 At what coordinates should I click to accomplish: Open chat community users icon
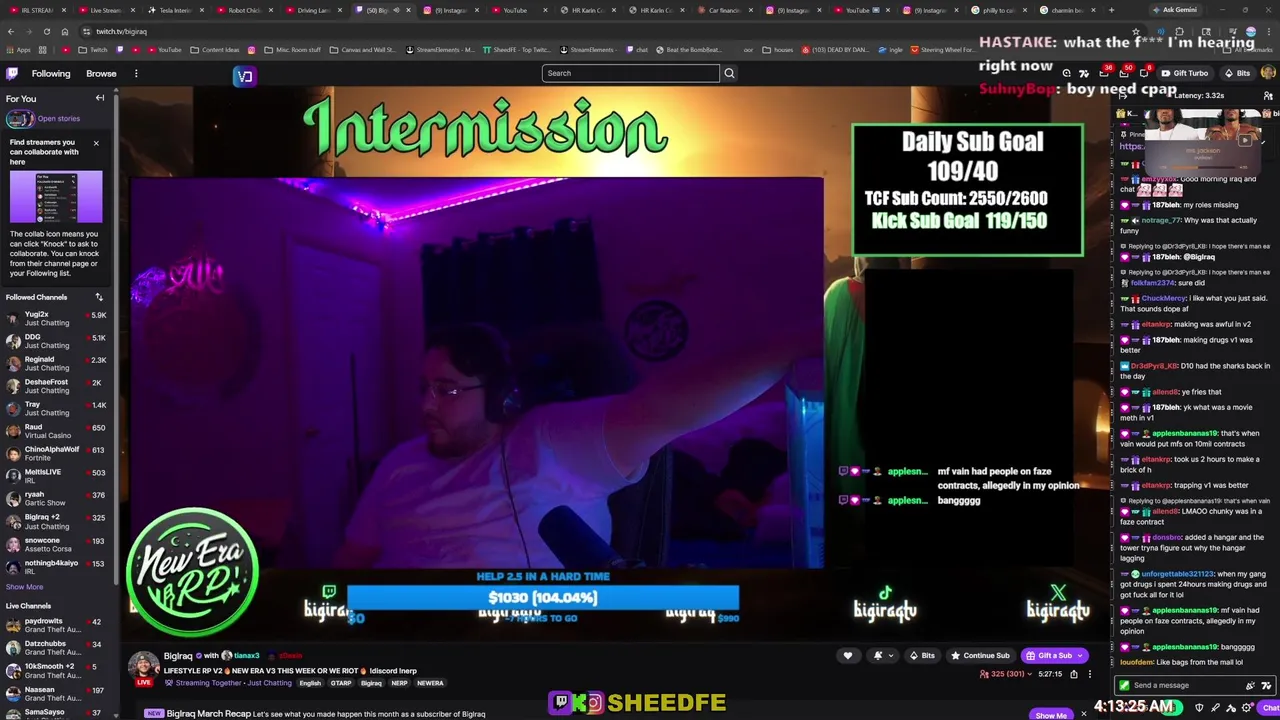pos(1268,96)
